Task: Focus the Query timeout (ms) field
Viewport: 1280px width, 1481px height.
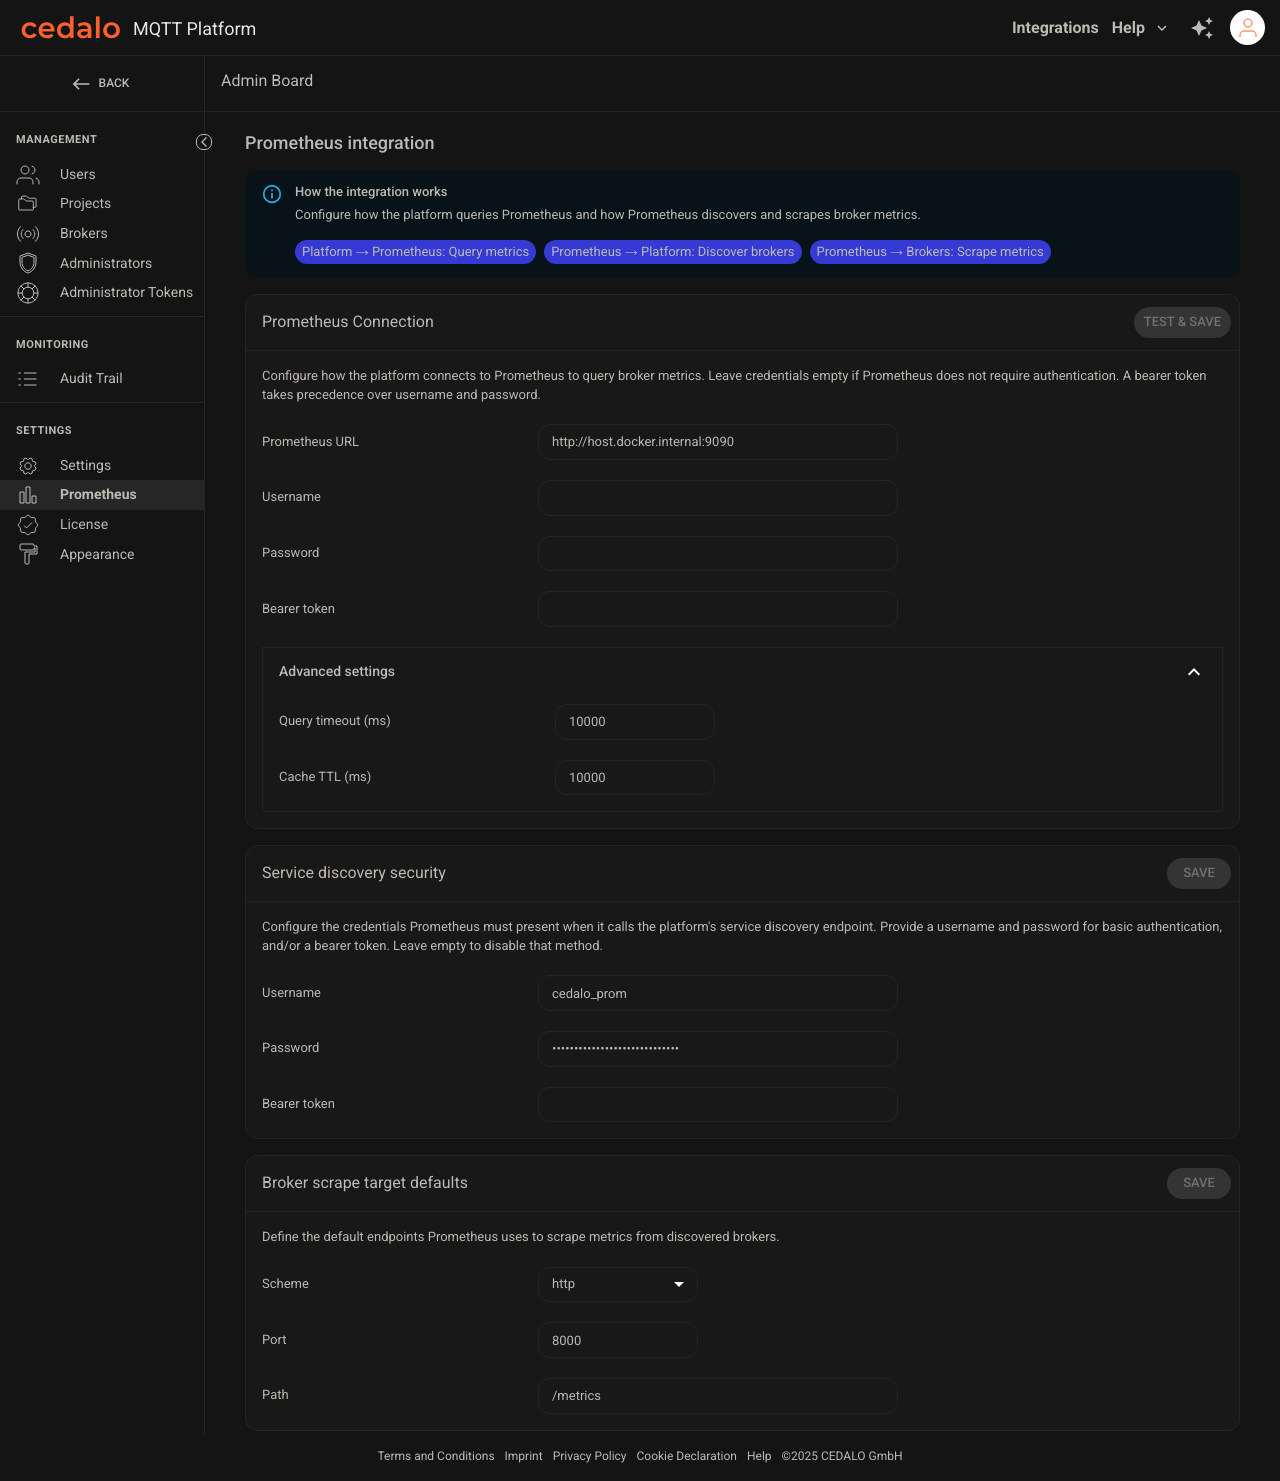Action: (x=635, y=722)
